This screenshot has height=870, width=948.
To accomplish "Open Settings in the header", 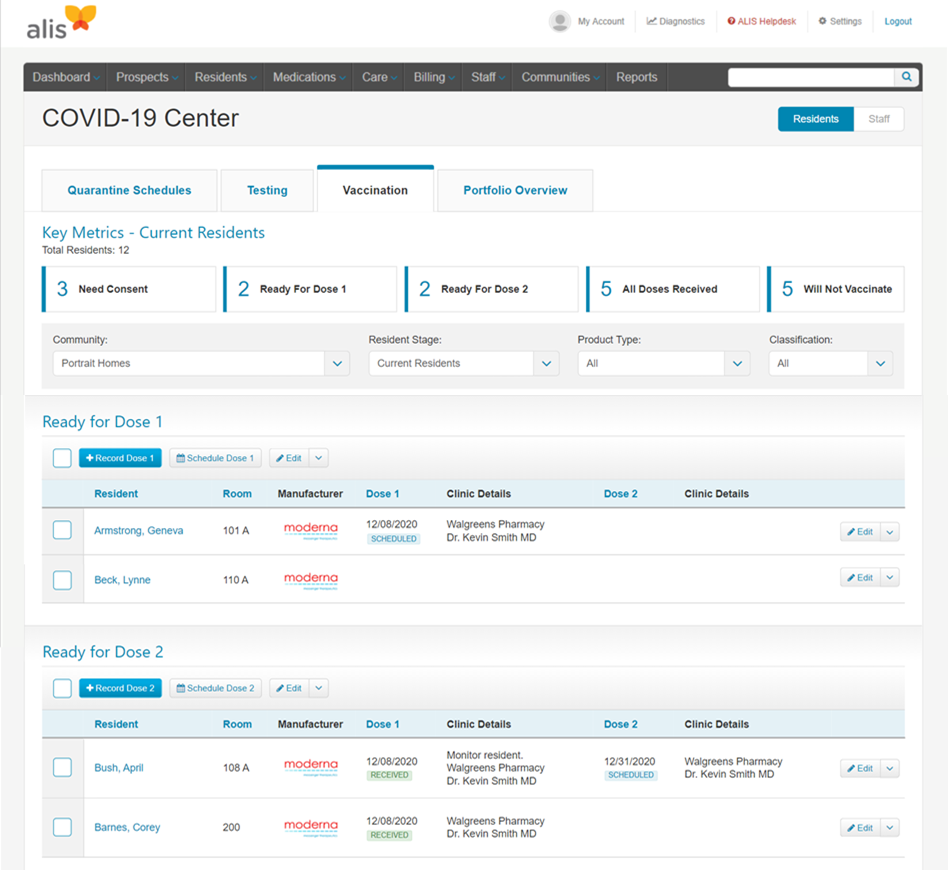I will pos(840,21).
